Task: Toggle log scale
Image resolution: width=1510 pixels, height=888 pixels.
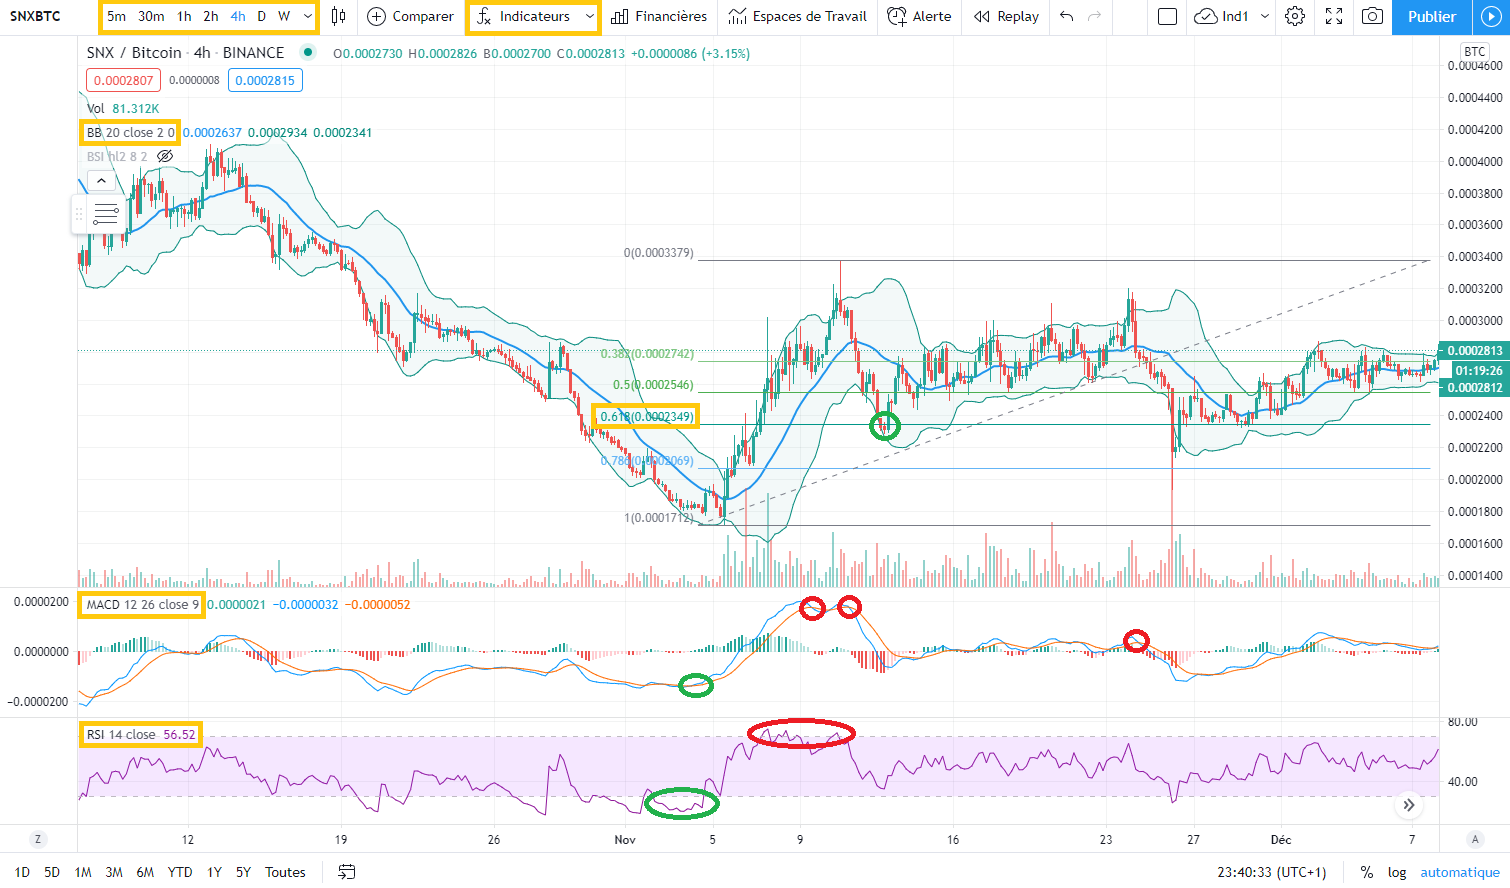Action: click(1397, 872)
